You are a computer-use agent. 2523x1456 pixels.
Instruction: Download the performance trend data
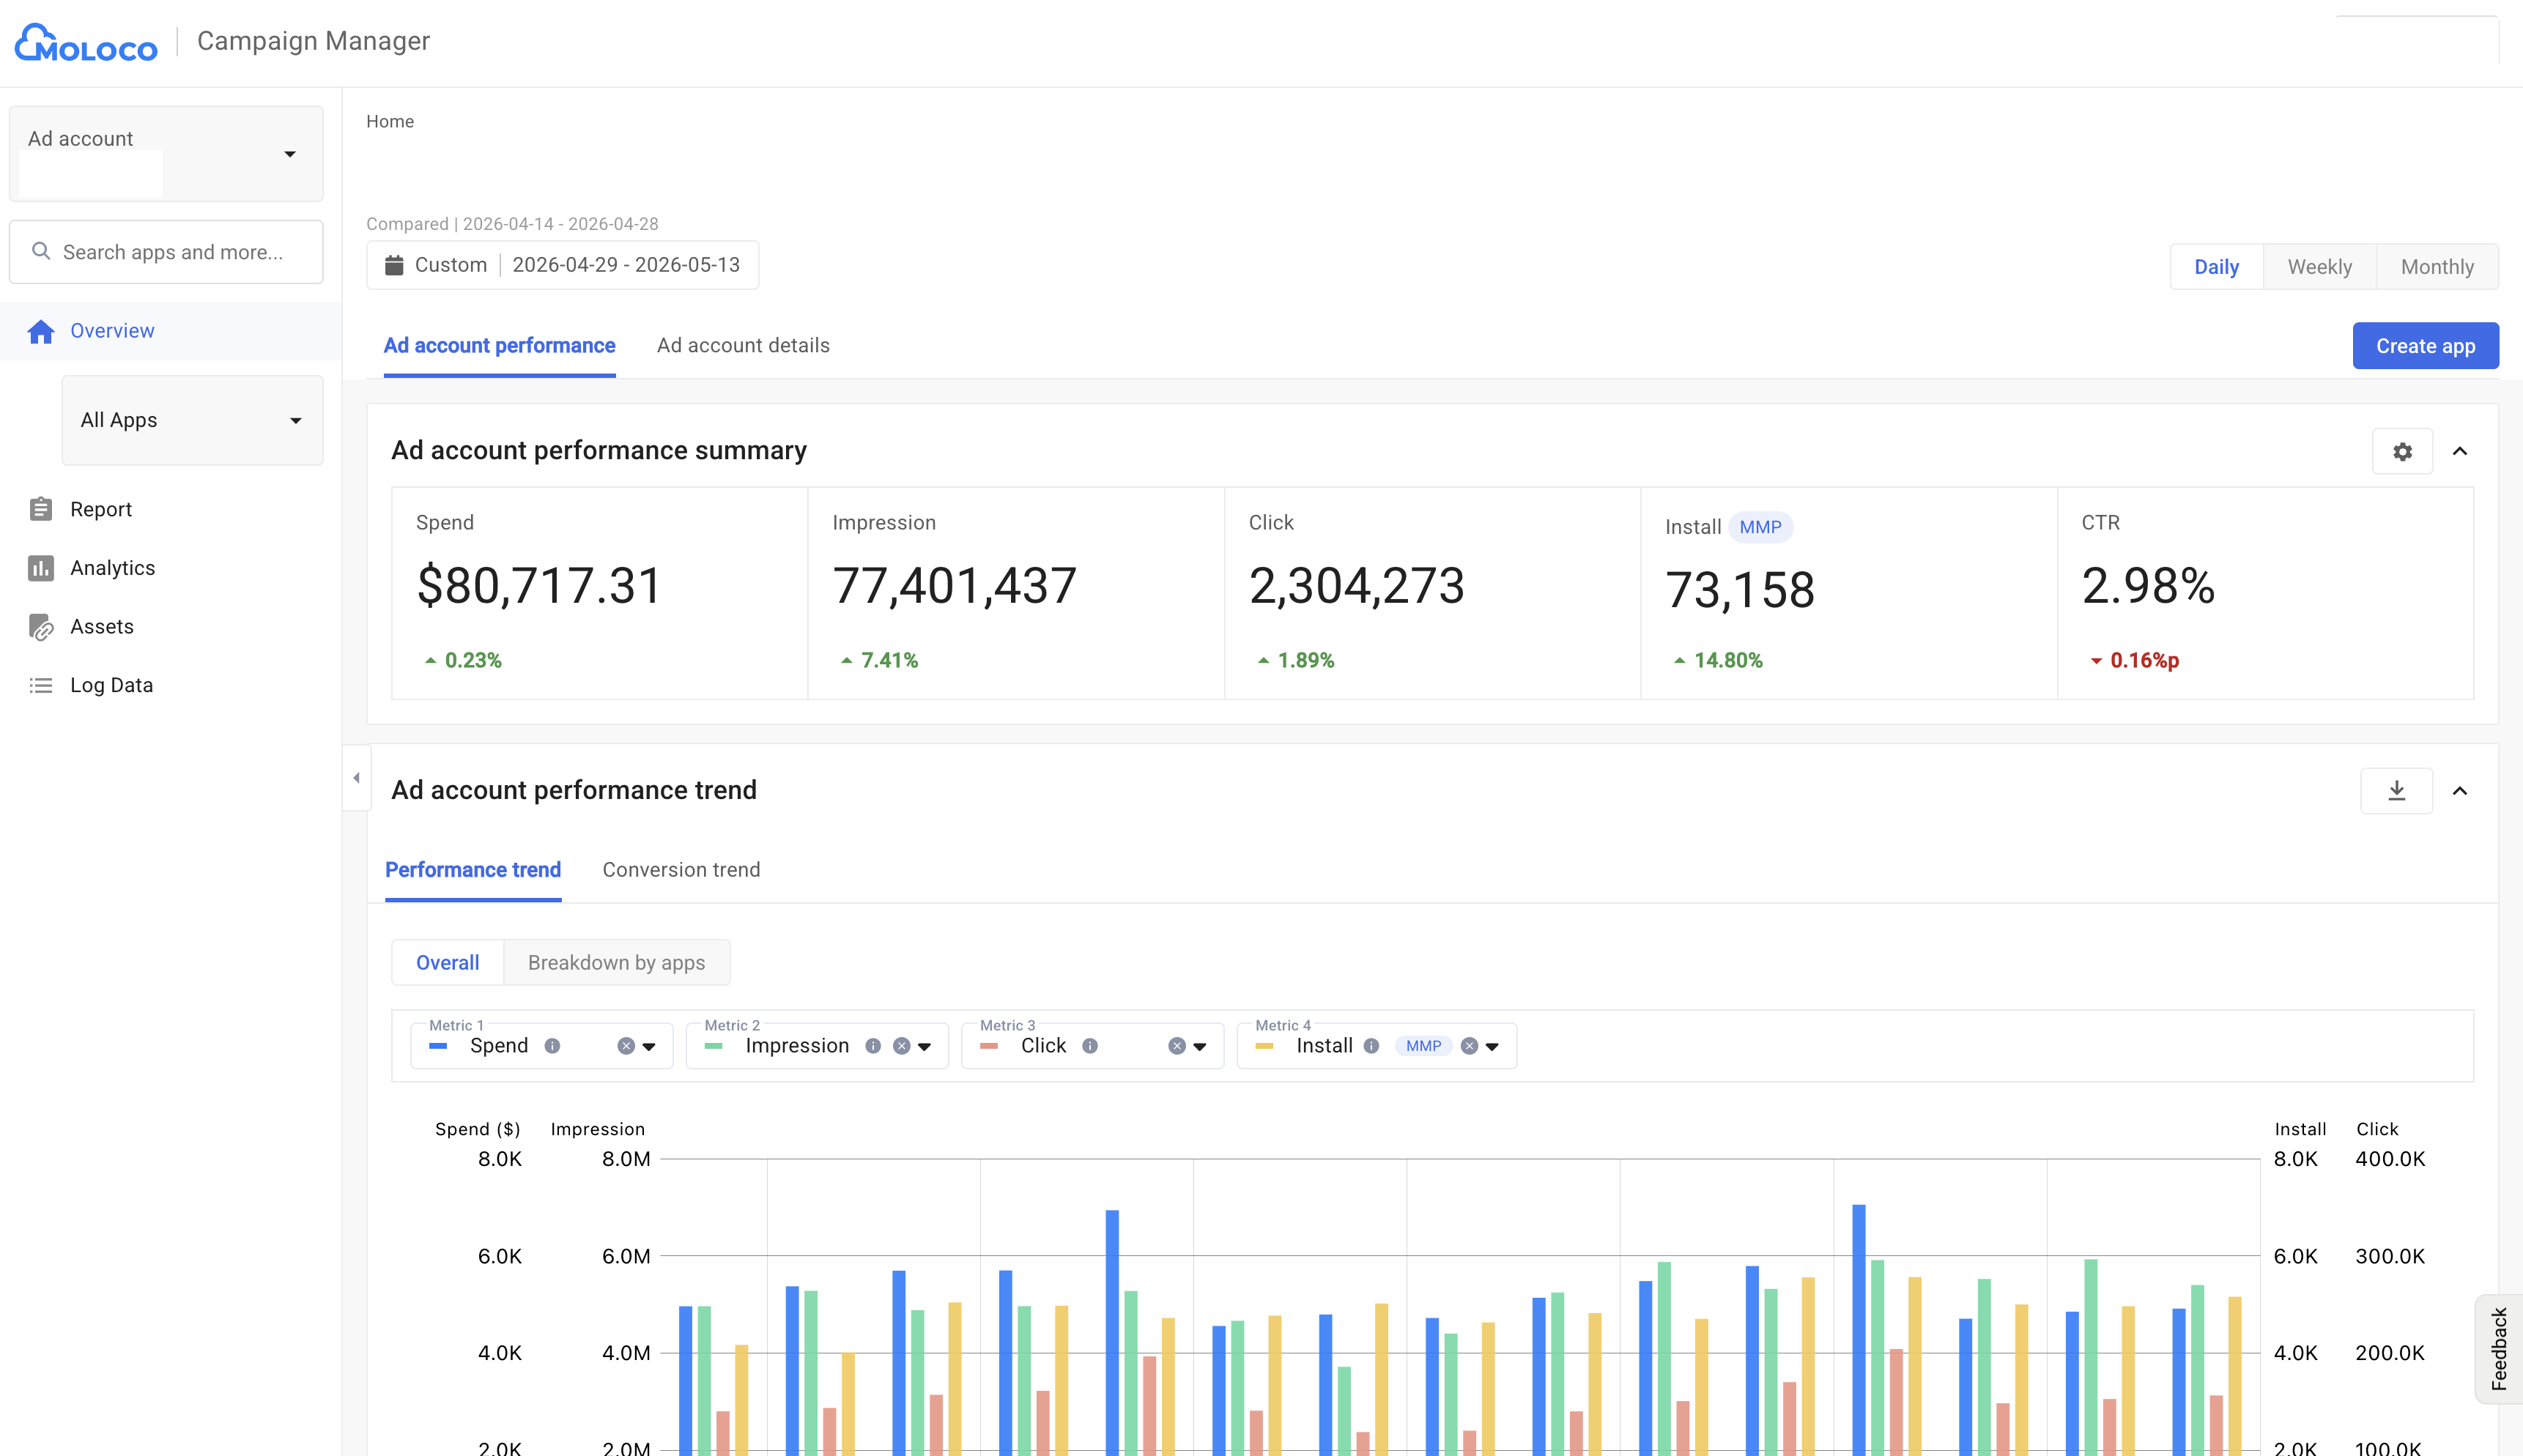(2396, 791)
